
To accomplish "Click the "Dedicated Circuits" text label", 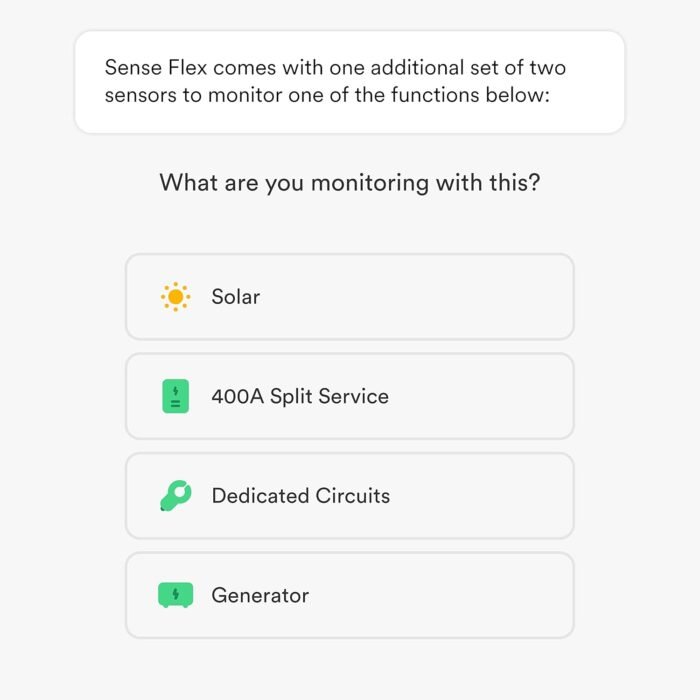I will coord(301,496).
